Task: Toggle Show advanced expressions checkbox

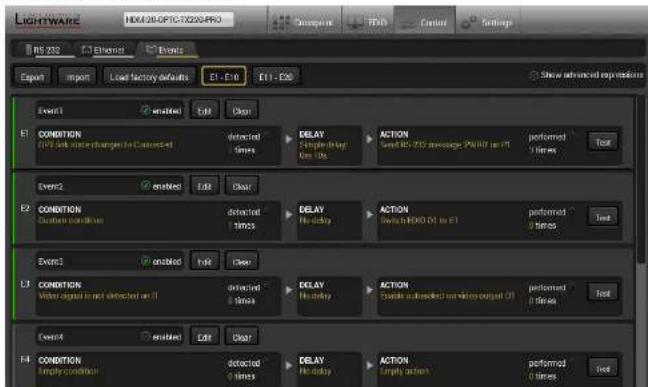Action: [x=534, y=75]
